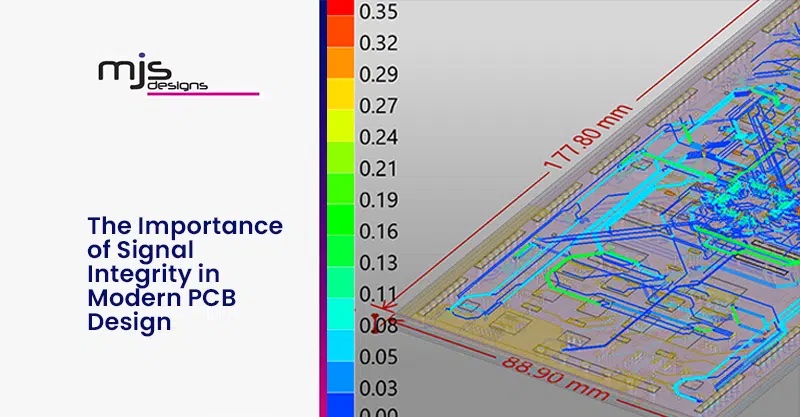This screenshot has width=800, height=417.
Task: Select the light blue swatch at 0.05
Action: click(x=340, y=346)
